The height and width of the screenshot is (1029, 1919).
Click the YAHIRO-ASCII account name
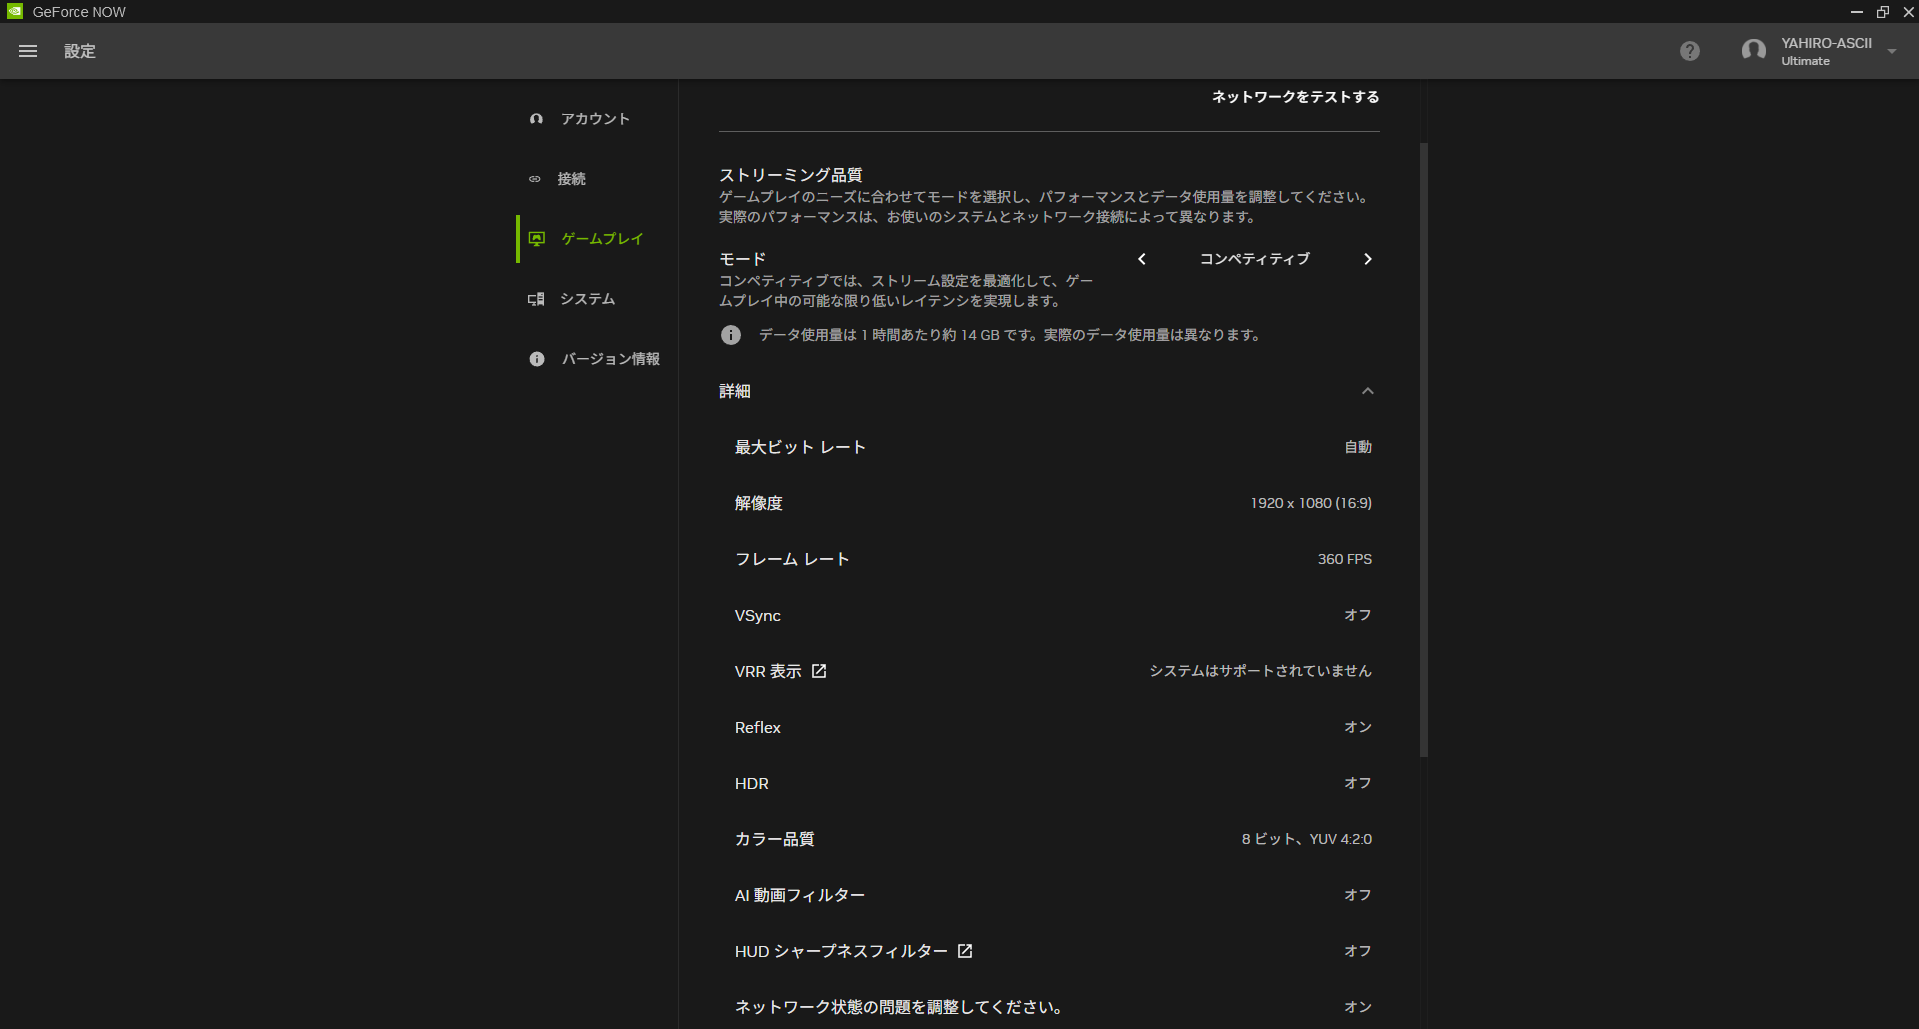pos(1826,43)
